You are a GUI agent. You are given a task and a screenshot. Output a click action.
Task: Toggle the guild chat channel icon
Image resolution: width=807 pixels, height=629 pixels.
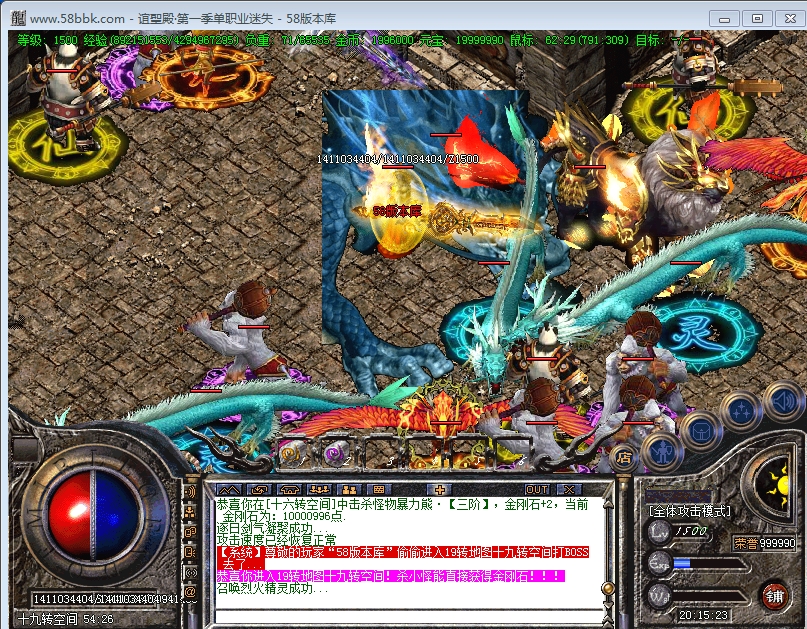190,532
